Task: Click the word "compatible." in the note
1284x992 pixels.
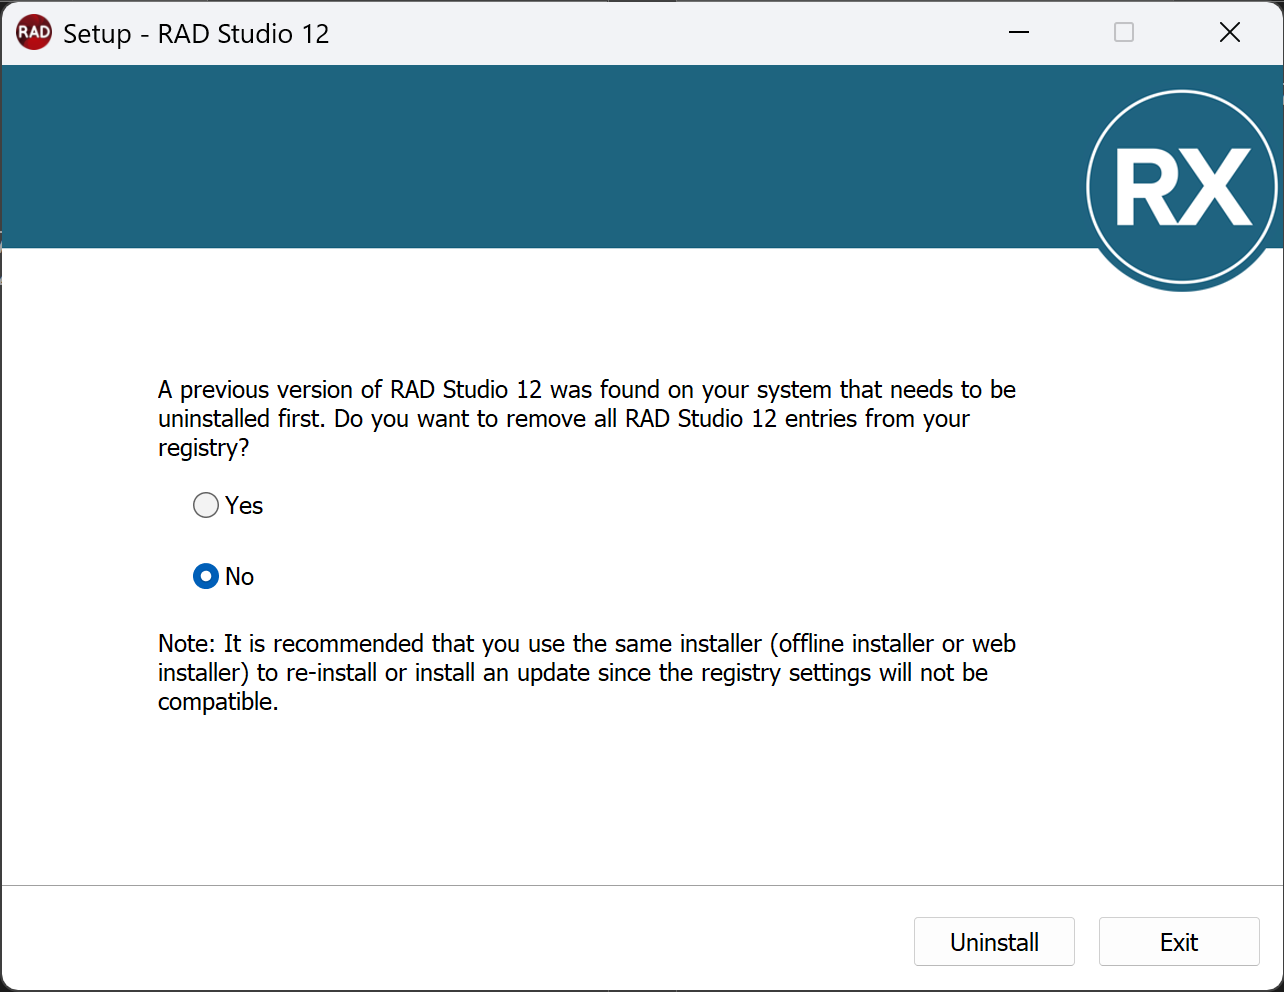Action: (218, 703)
